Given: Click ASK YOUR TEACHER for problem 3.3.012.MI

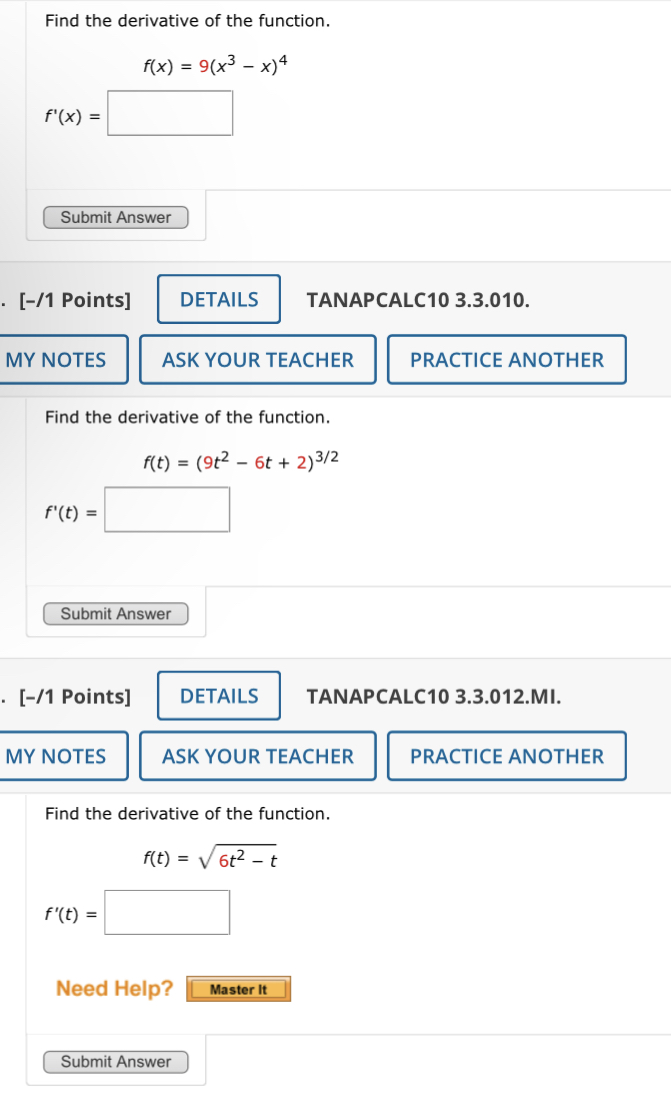Looking at the screenshot, I should click(x=258, y=756).
